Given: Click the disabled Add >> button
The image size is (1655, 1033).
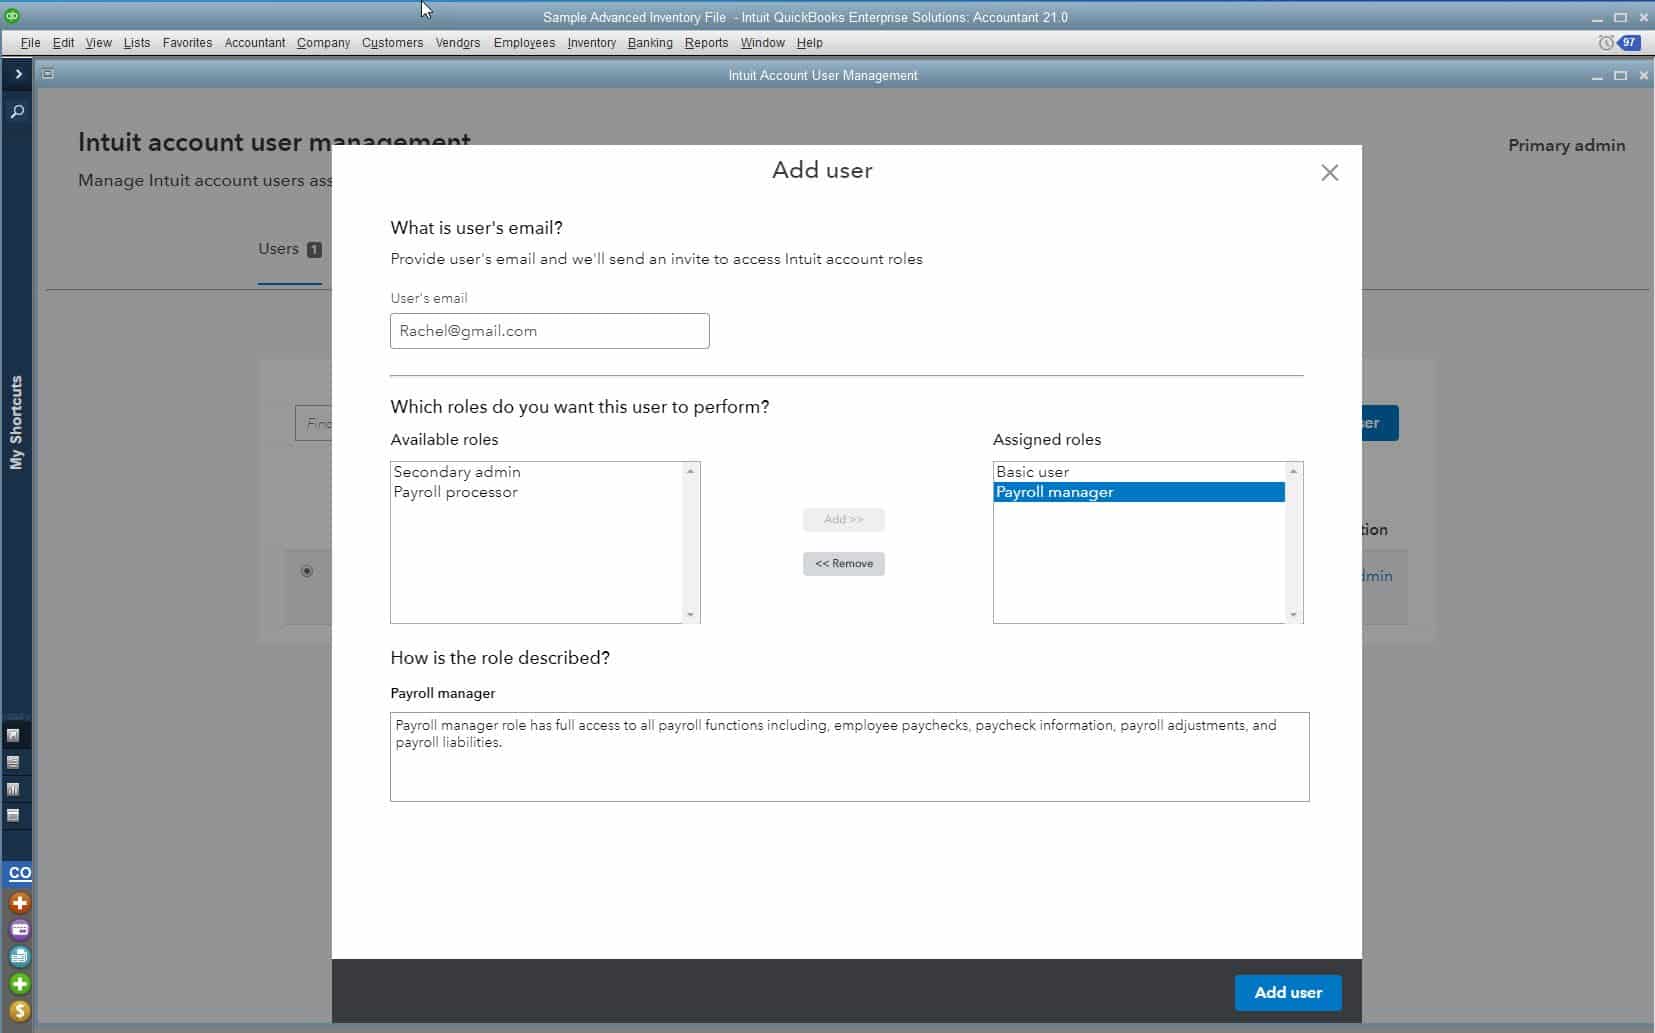Looking at the screenshot, I should [x=844, y=520].
